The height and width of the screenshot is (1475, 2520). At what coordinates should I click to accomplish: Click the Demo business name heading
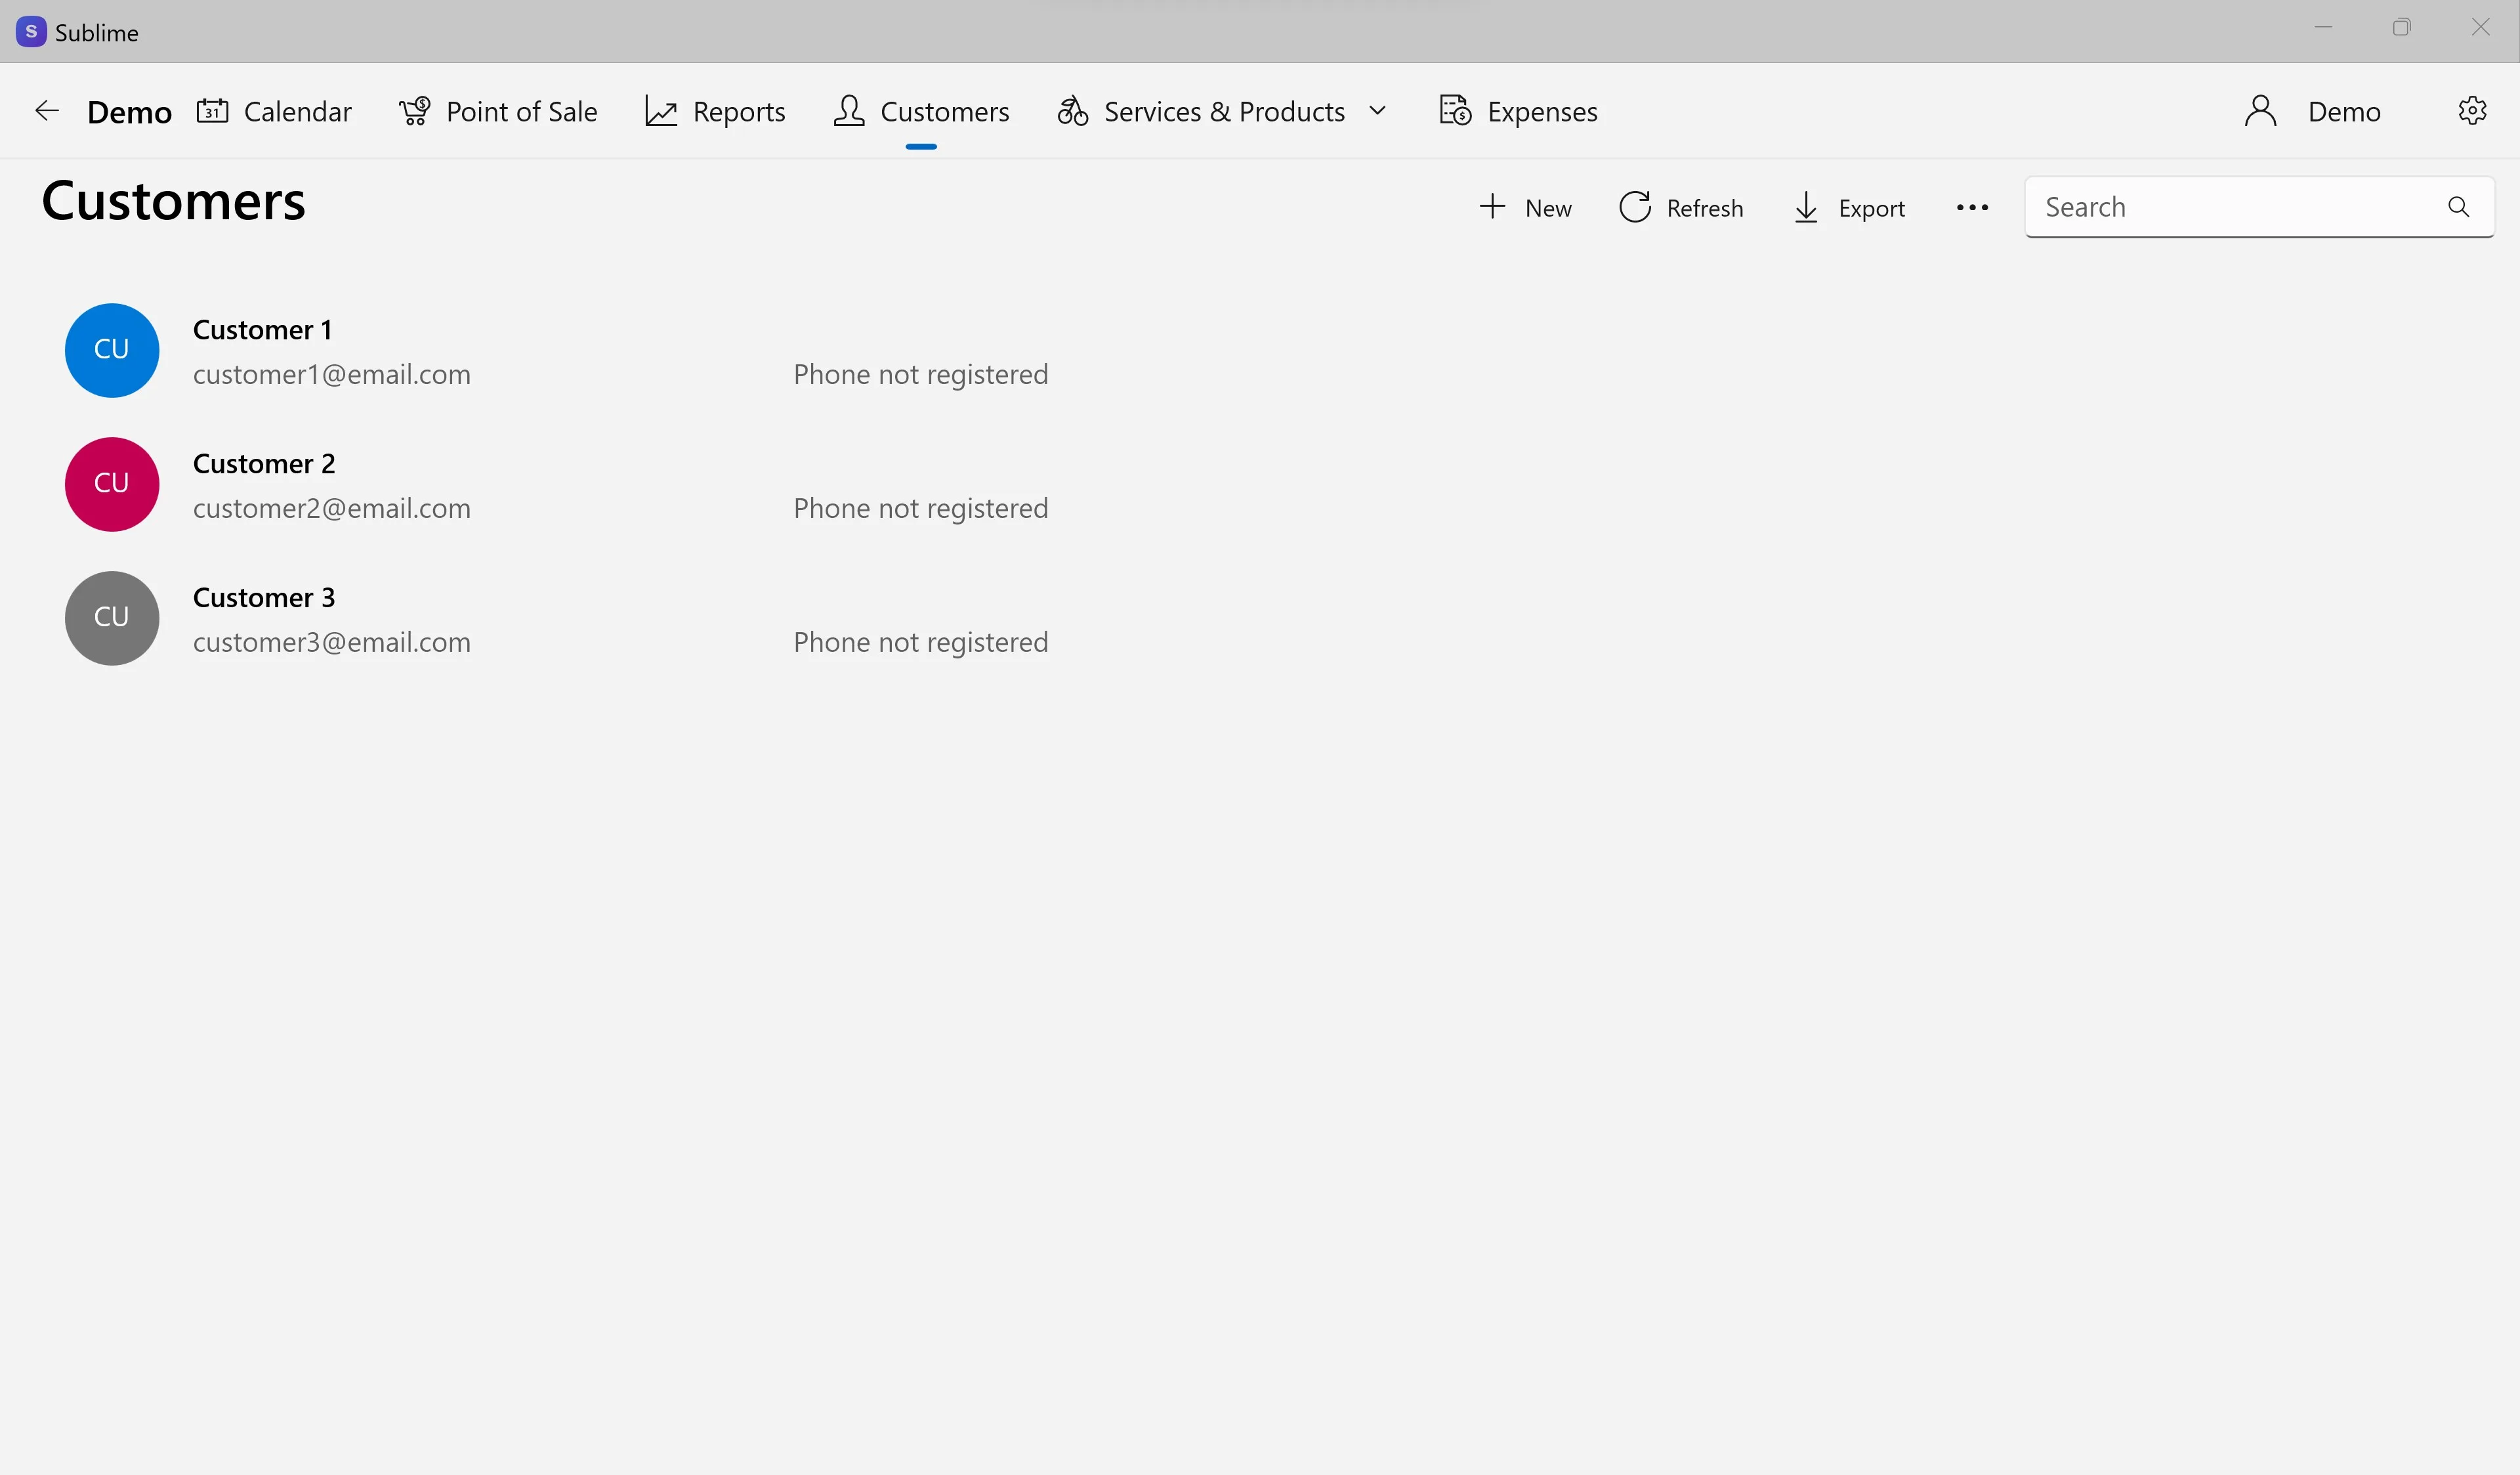(130, 112)
